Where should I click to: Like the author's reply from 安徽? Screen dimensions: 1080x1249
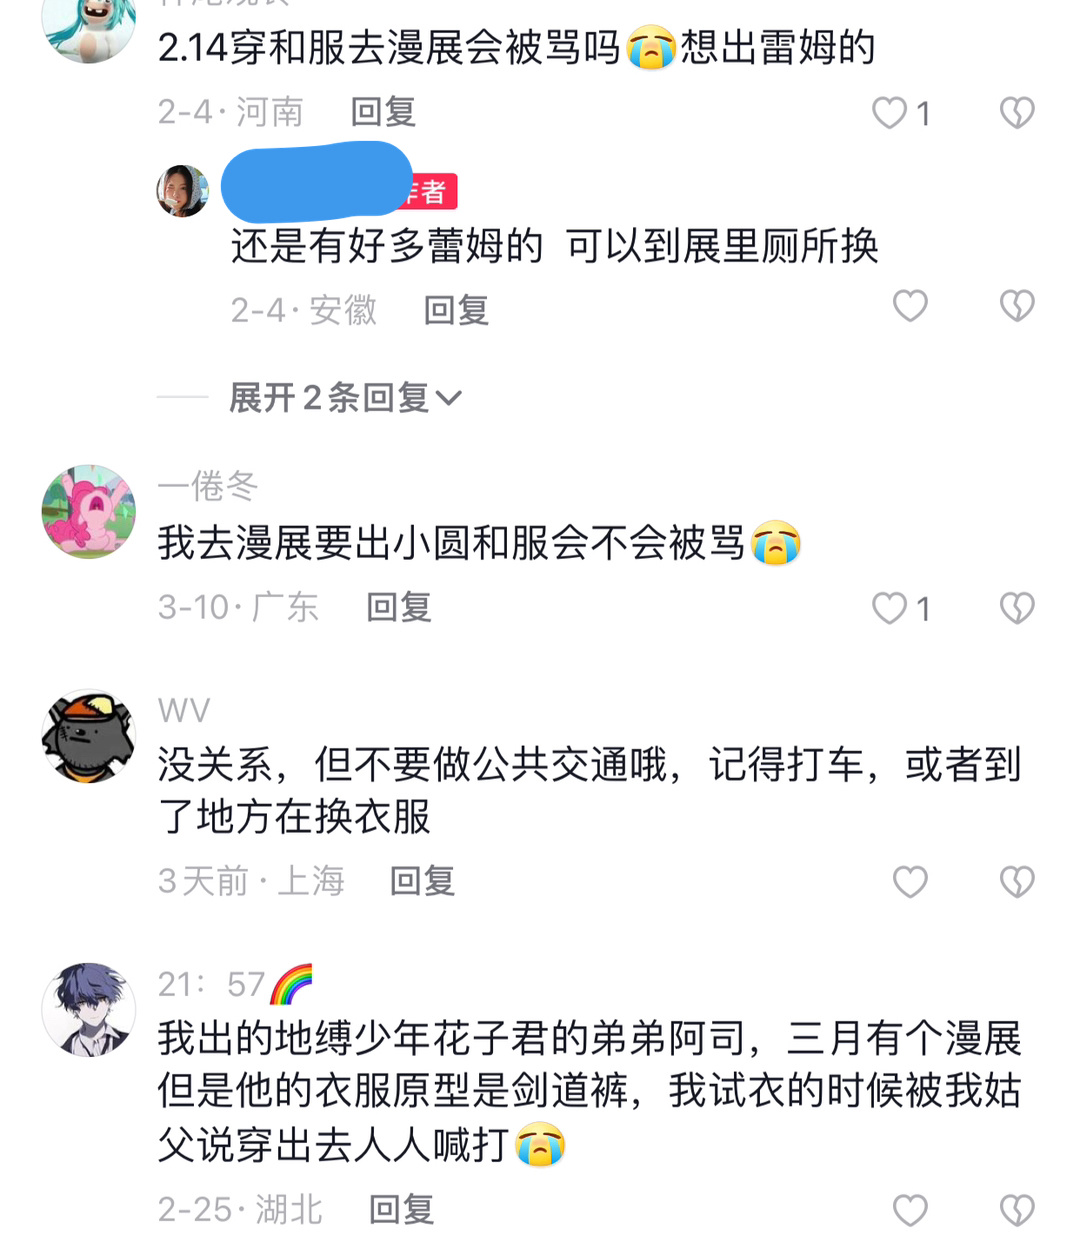point(910,306)
